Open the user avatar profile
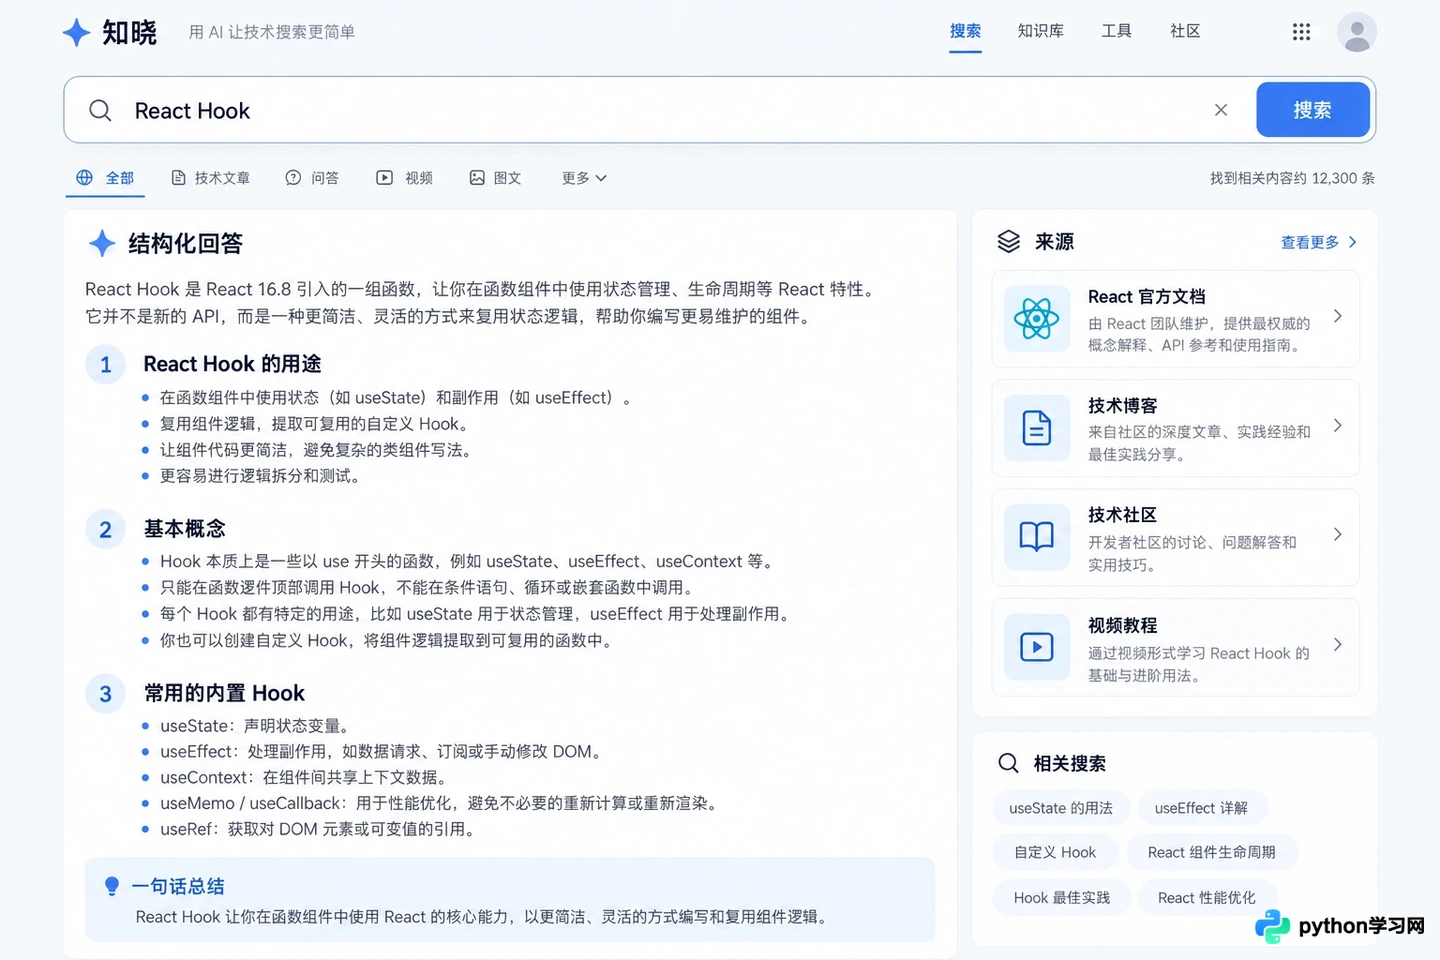The image size is (1440, 960). [x=1357, y=32]
